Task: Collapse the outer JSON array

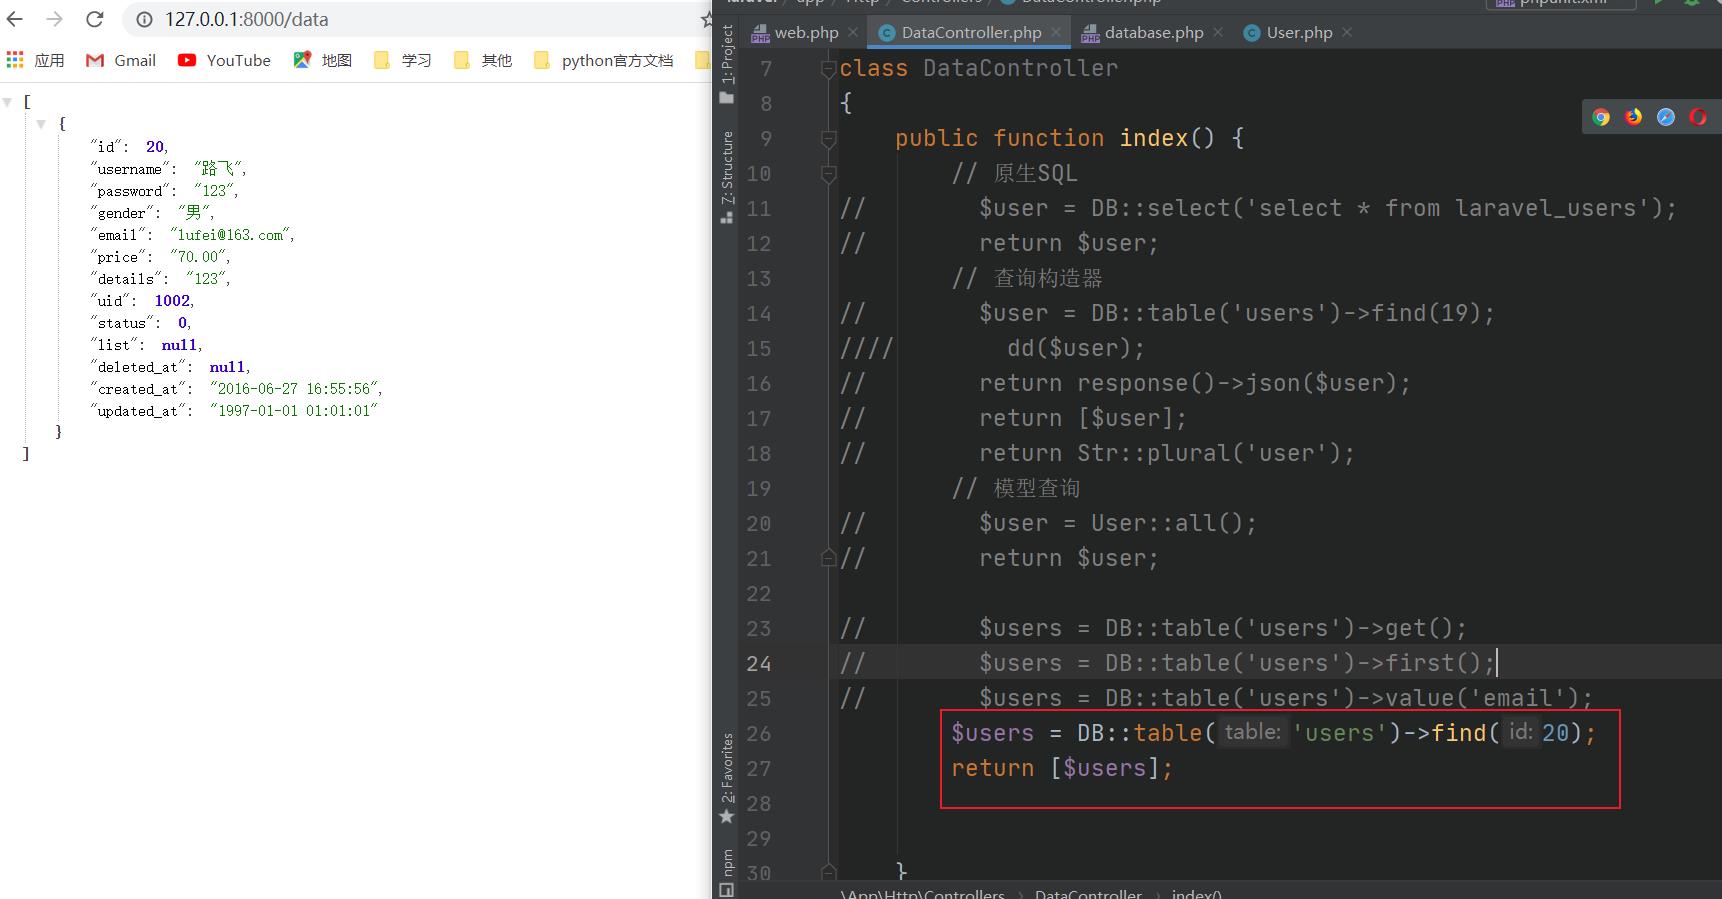Action: coord(7,102)
